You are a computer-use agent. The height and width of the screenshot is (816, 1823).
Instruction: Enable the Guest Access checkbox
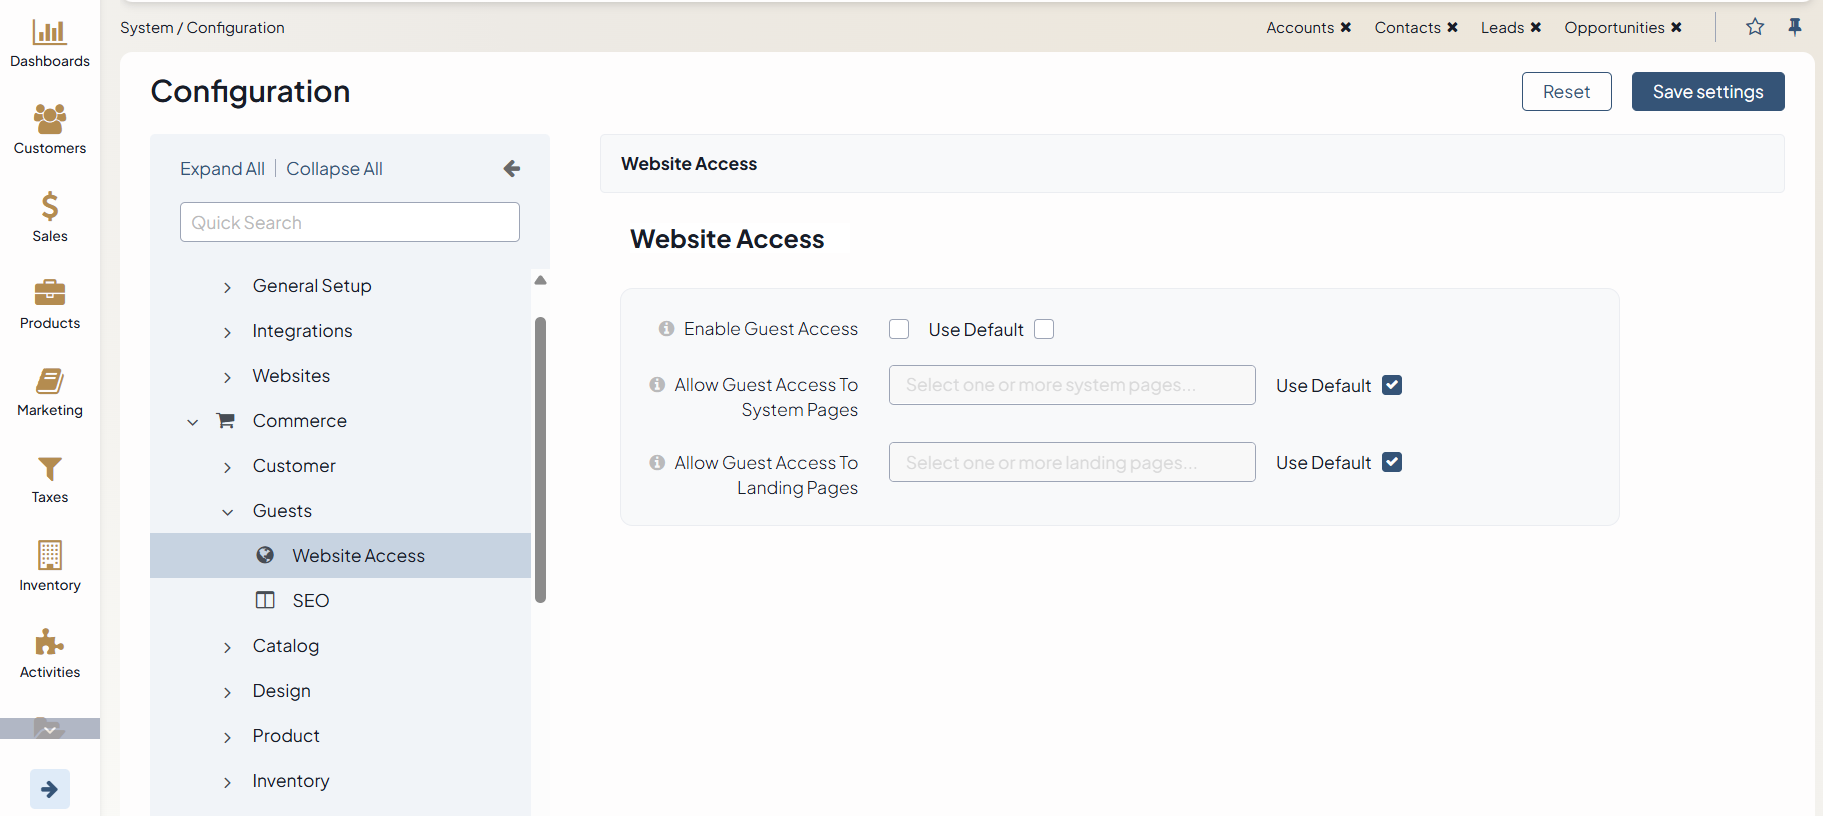[899, 329]
